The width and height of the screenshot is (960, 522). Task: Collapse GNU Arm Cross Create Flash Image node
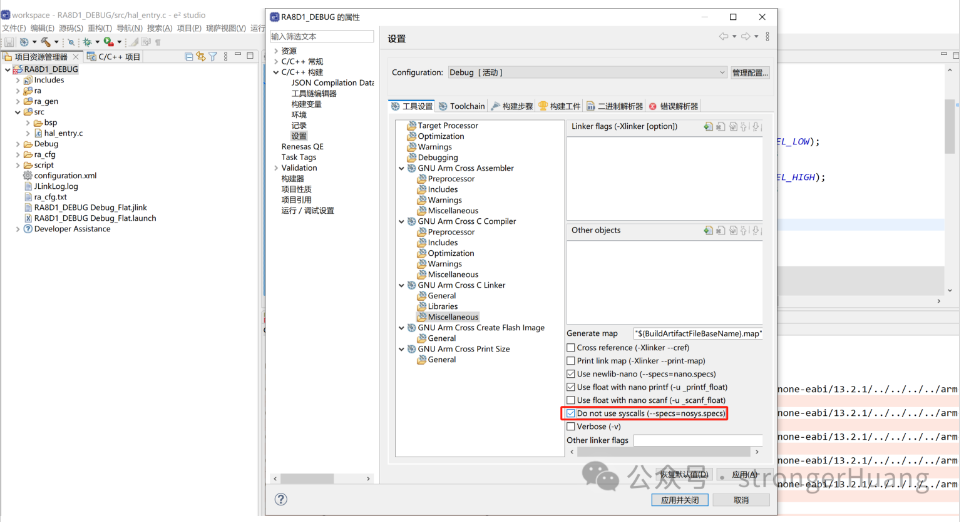coord(402,328)
